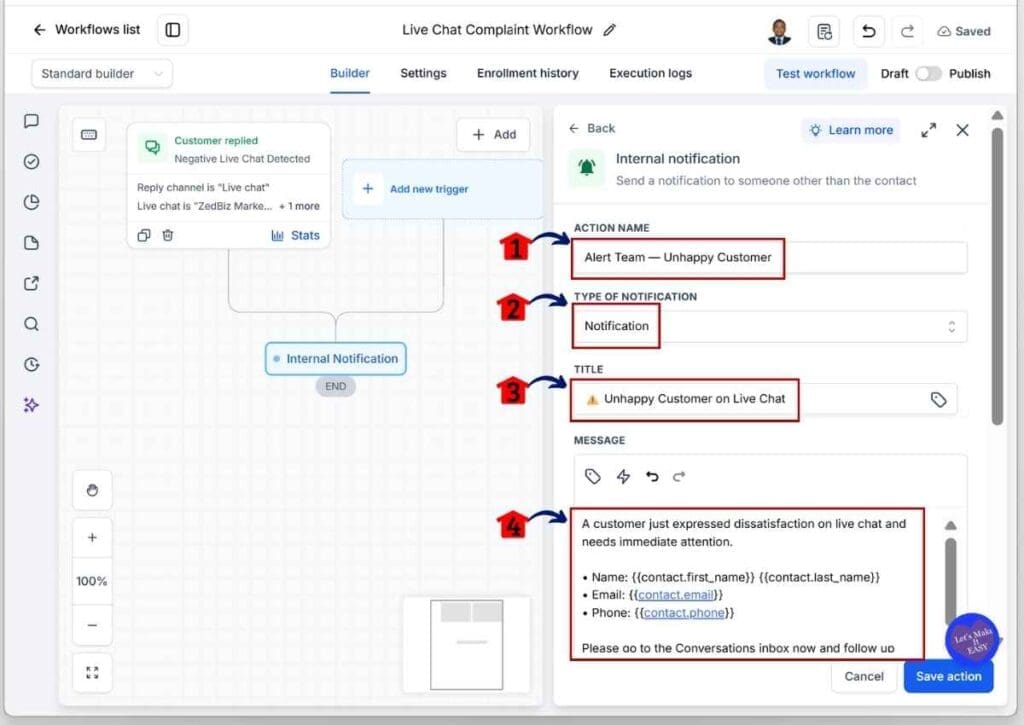Zoom out on the canvas

[92, 625]
